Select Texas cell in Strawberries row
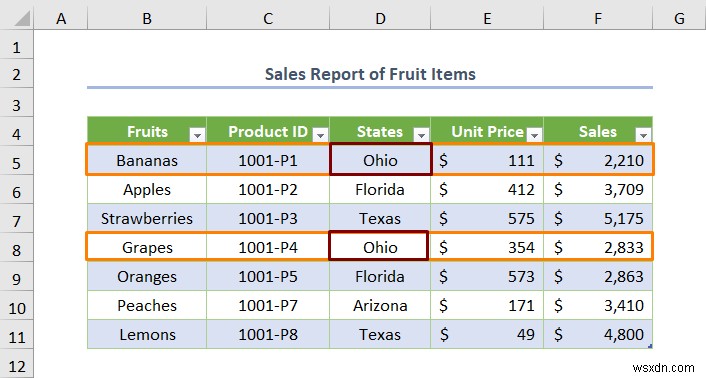This screenshot has height=378, width=706. click(x=380, y=218)
